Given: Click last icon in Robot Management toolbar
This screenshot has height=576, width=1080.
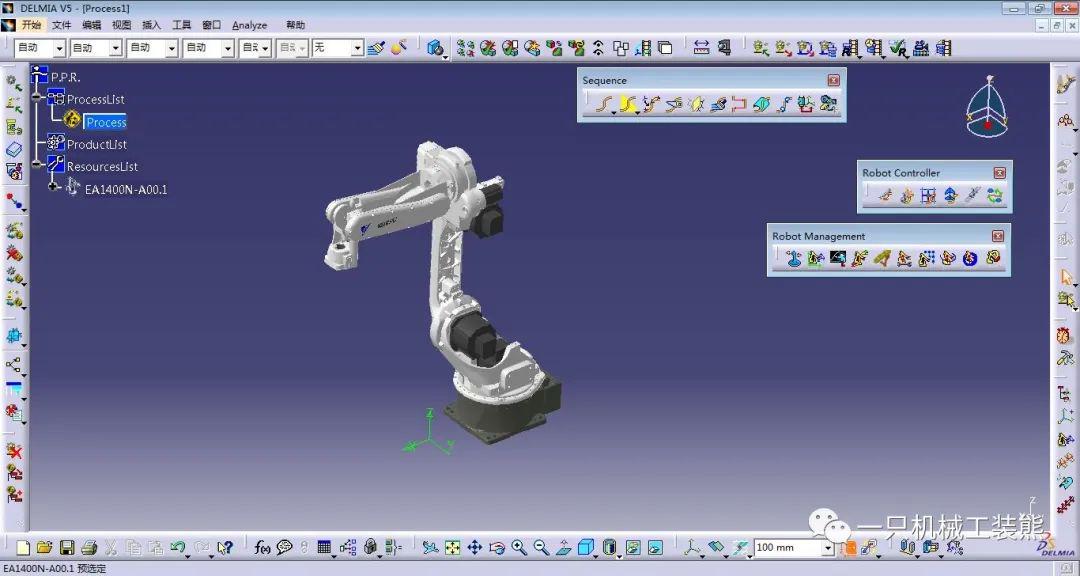Looking at the screenshot, I should point(993,258).
